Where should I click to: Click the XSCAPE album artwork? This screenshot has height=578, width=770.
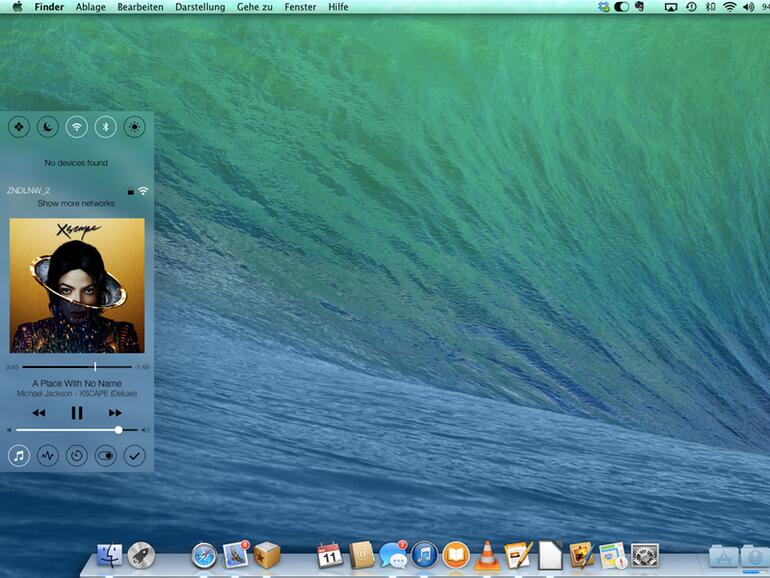(77, 286)
